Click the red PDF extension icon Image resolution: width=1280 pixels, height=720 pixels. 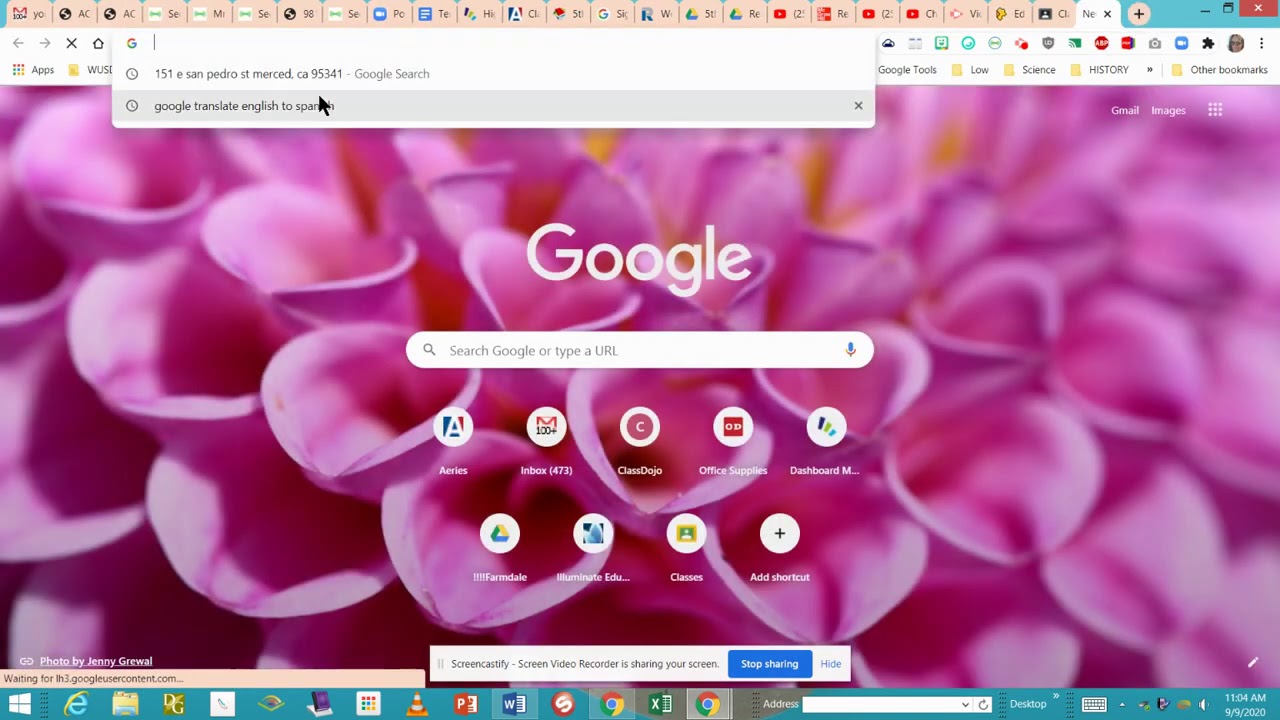(x=1128, y=43)
